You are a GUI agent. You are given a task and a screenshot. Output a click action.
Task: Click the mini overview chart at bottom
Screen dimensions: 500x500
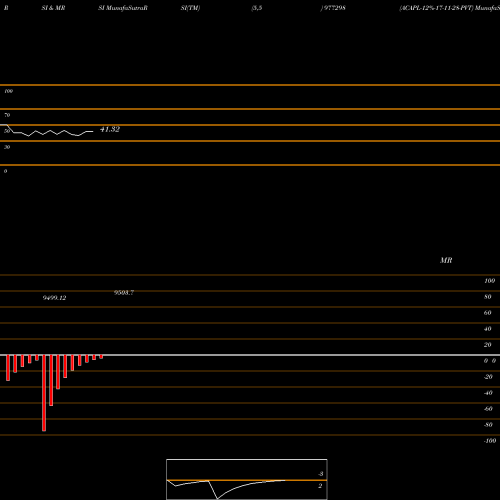point(247,479)
